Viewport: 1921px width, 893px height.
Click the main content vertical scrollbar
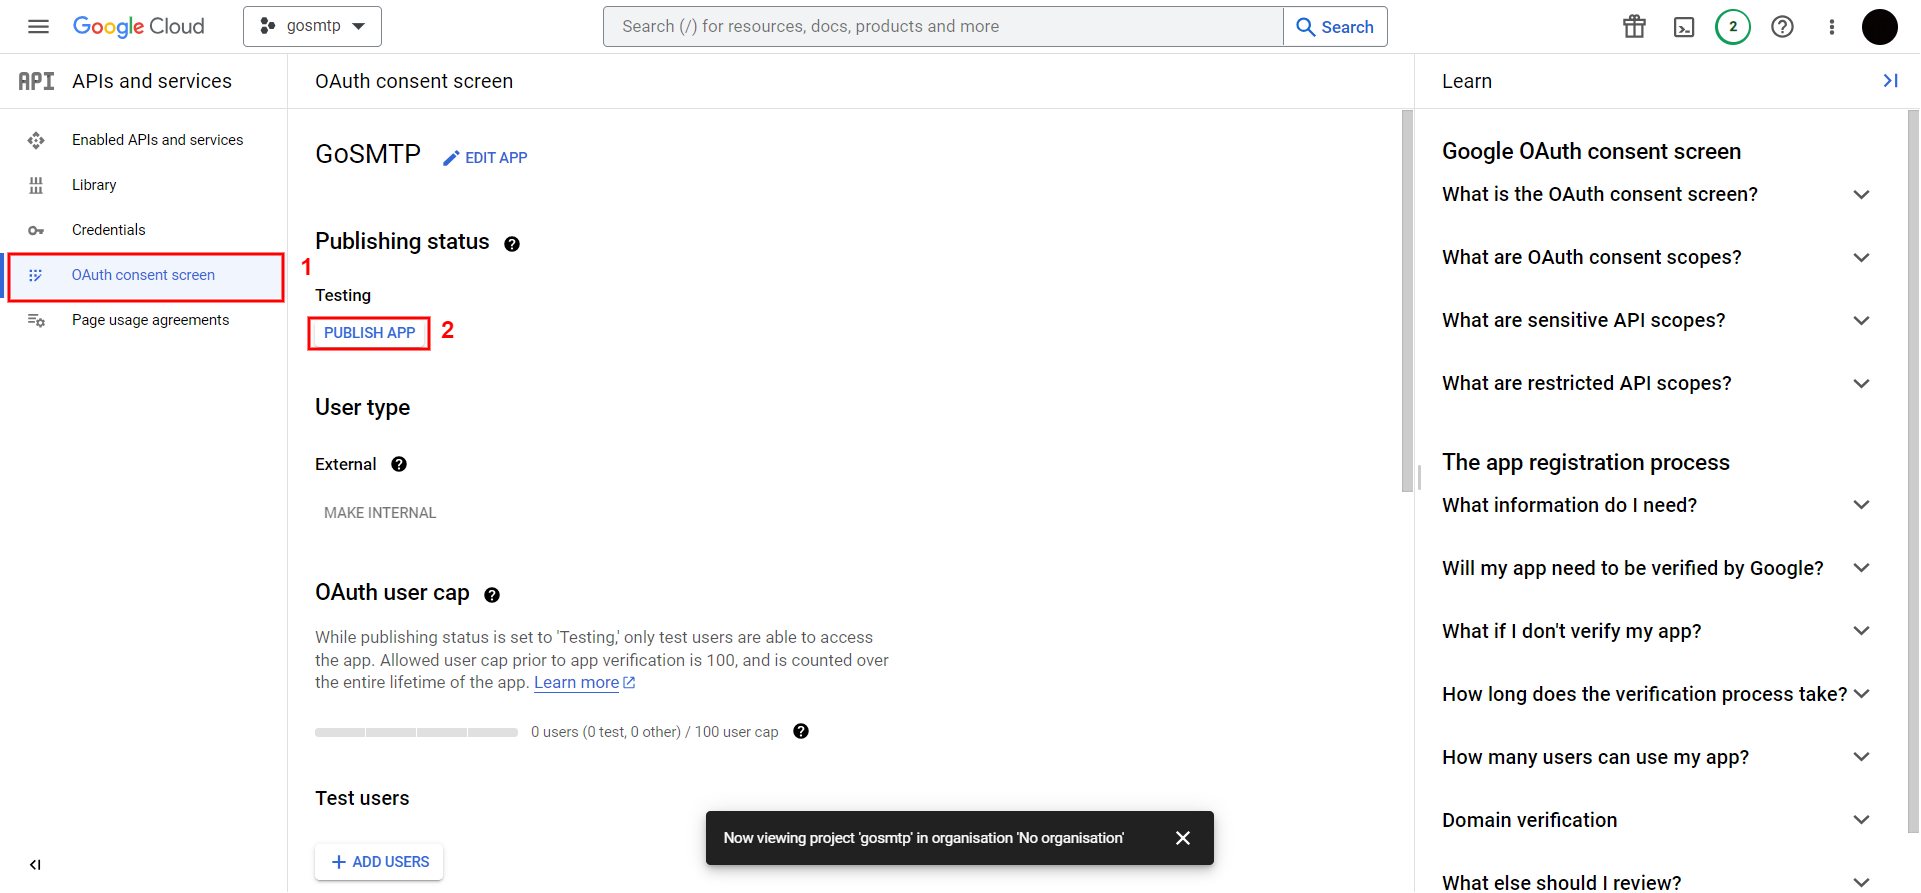tap(1407, 301)
